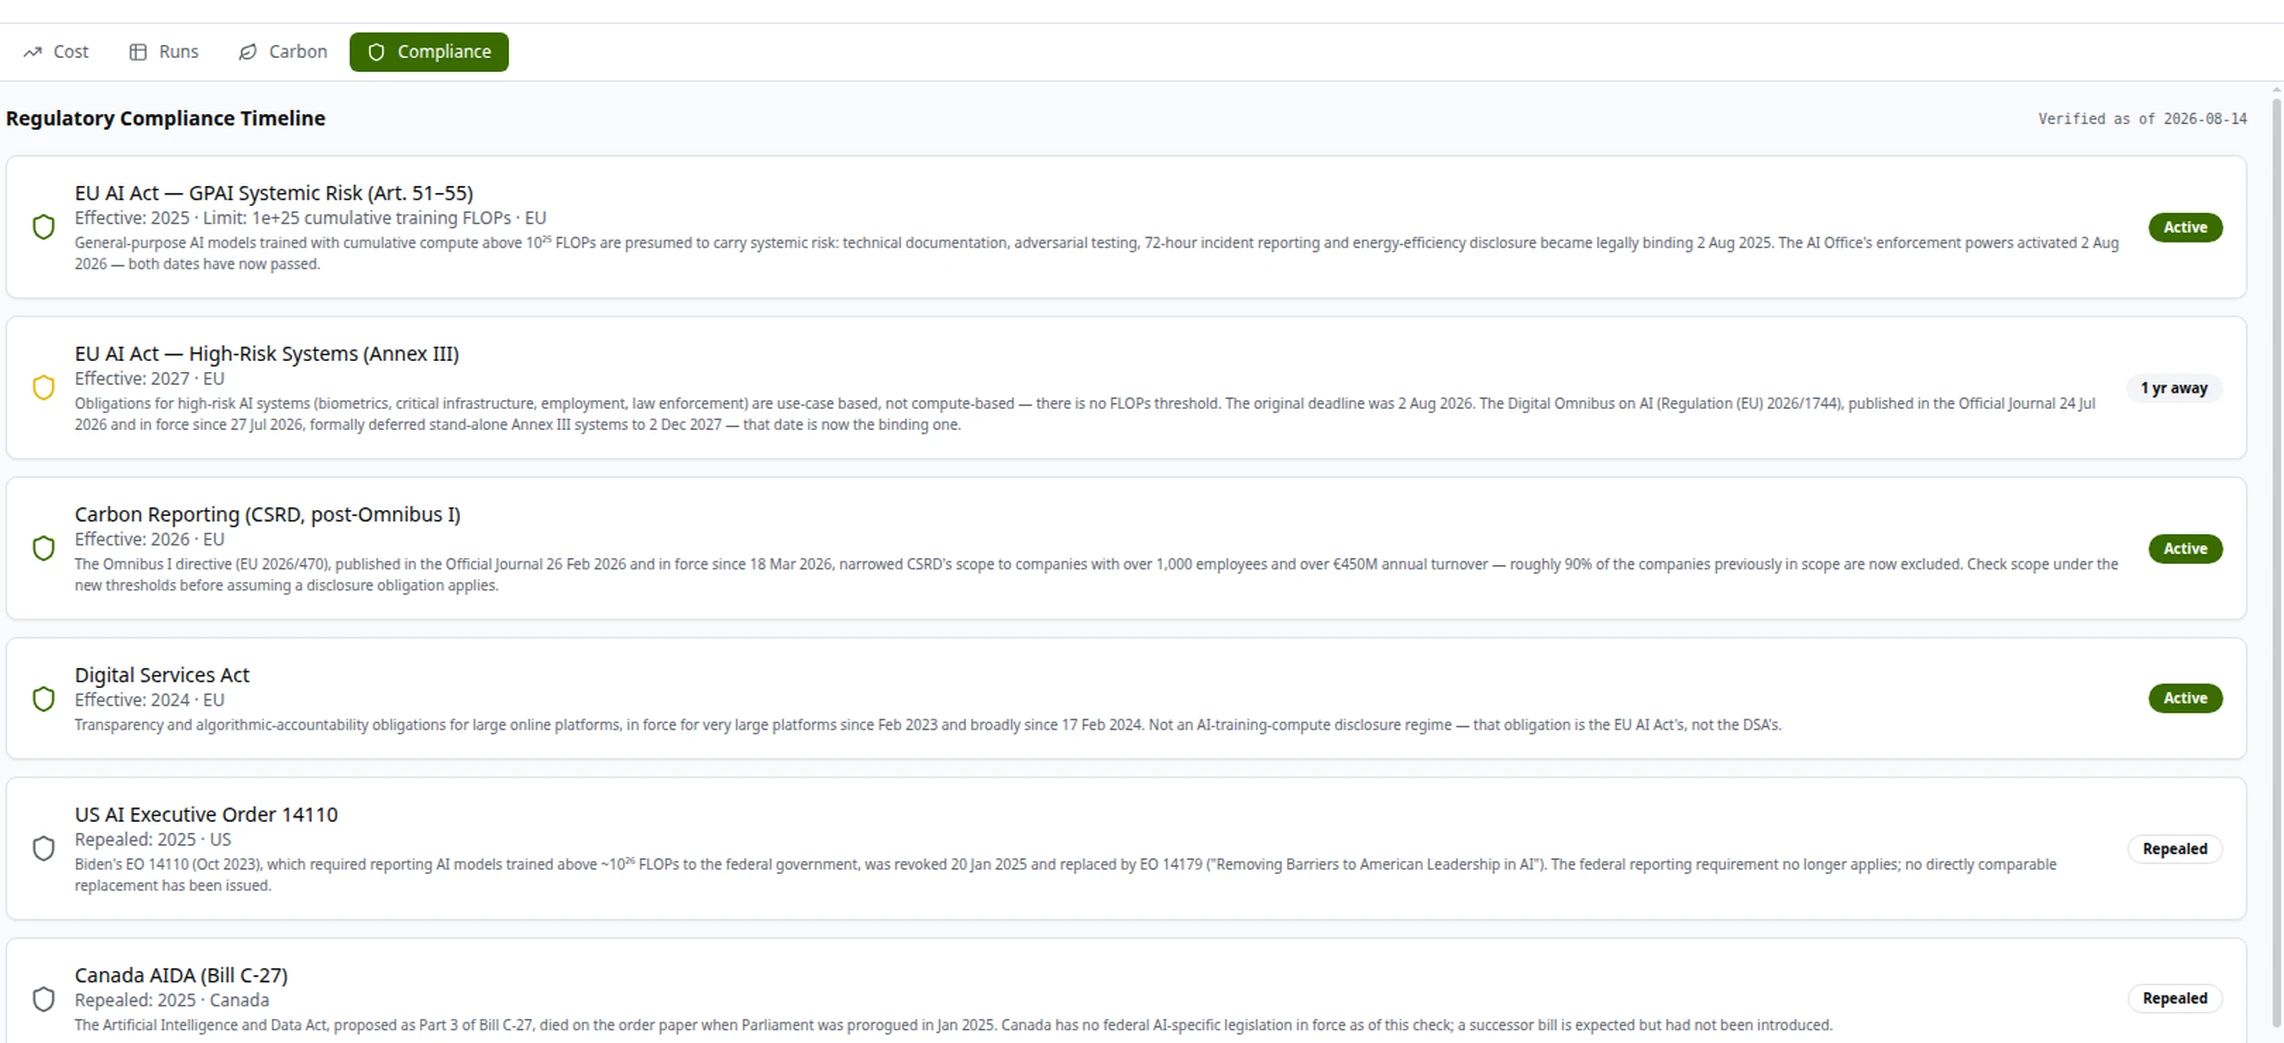This screenshot has width=2284, height=1043.
Task: Open the Cost tab
Action: 56,52
